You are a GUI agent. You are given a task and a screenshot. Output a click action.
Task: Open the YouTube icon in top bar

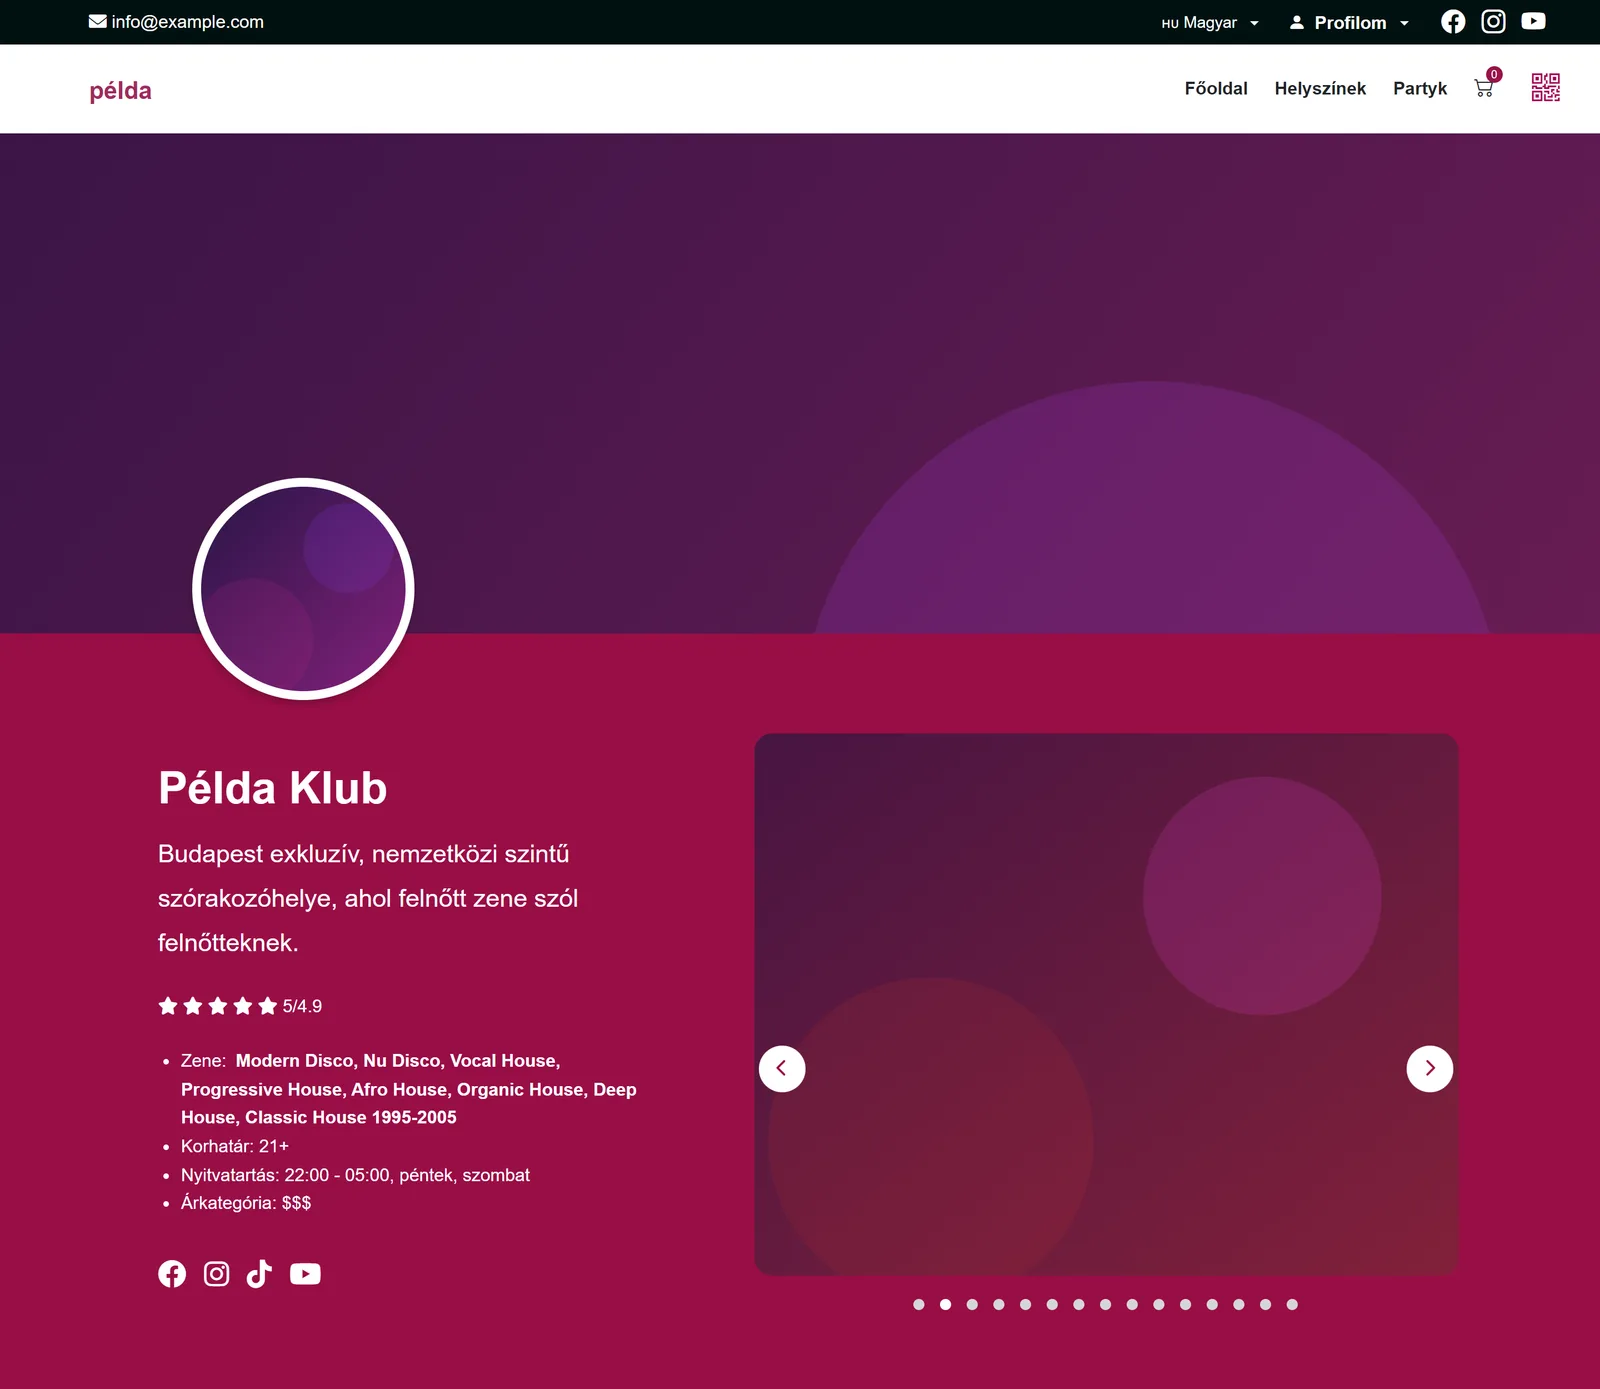pos(1533,21)
